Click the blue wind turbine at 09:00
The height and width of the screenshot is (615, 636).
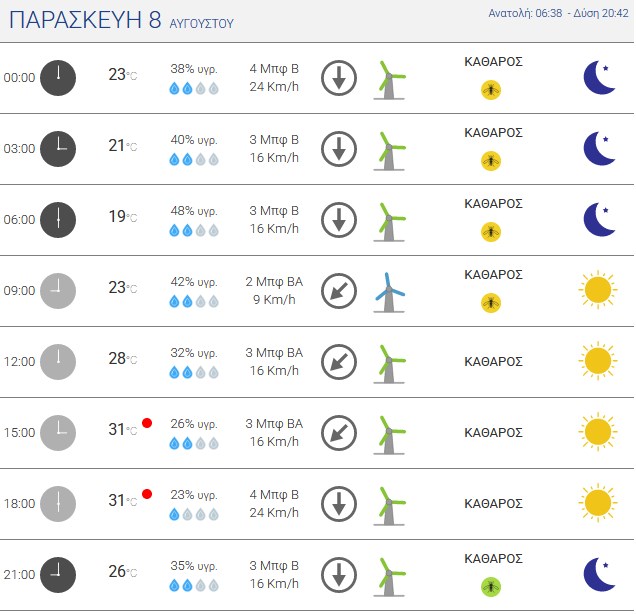[x=389, y=292]
